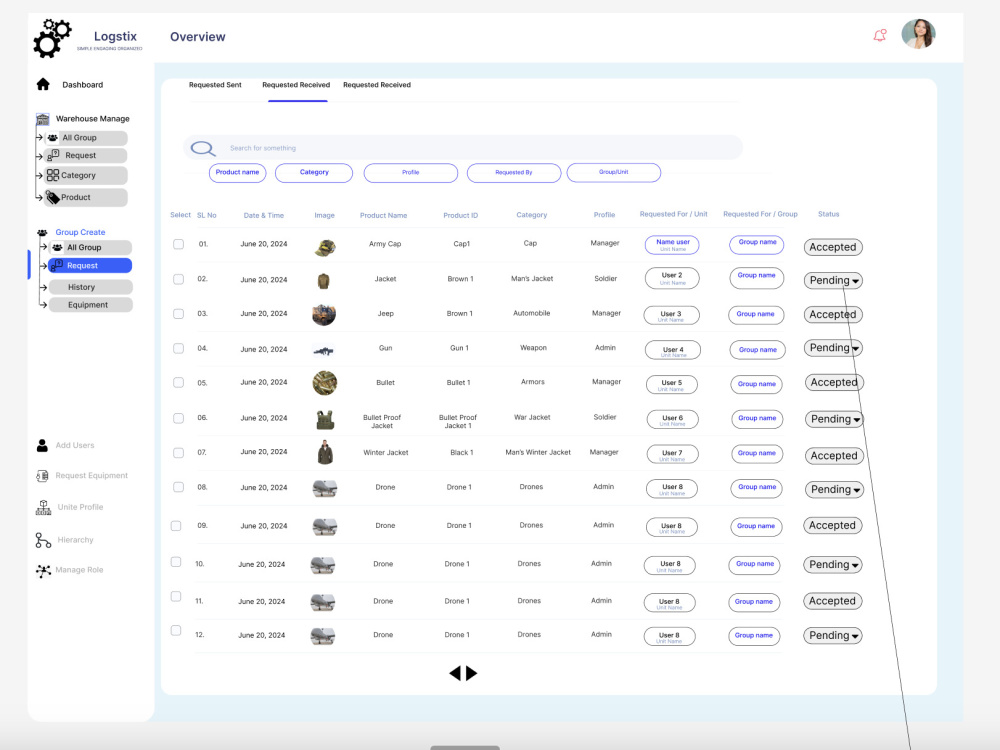Select row 01 Army Cap checkbox
This screenshot has height=750, width=1000.
click(x=179, y=244)
